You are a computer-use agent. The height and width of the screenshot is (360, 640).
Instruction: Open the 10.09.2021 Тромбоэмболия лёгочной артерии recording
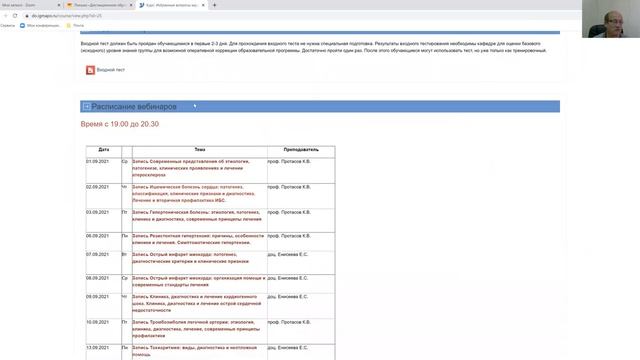196,329
